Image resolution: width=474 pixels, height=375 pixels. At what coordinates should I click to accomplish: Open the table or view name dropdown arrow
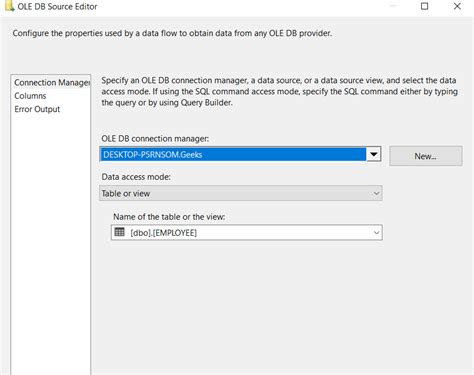pyautogui.click(x=376, y=232)
